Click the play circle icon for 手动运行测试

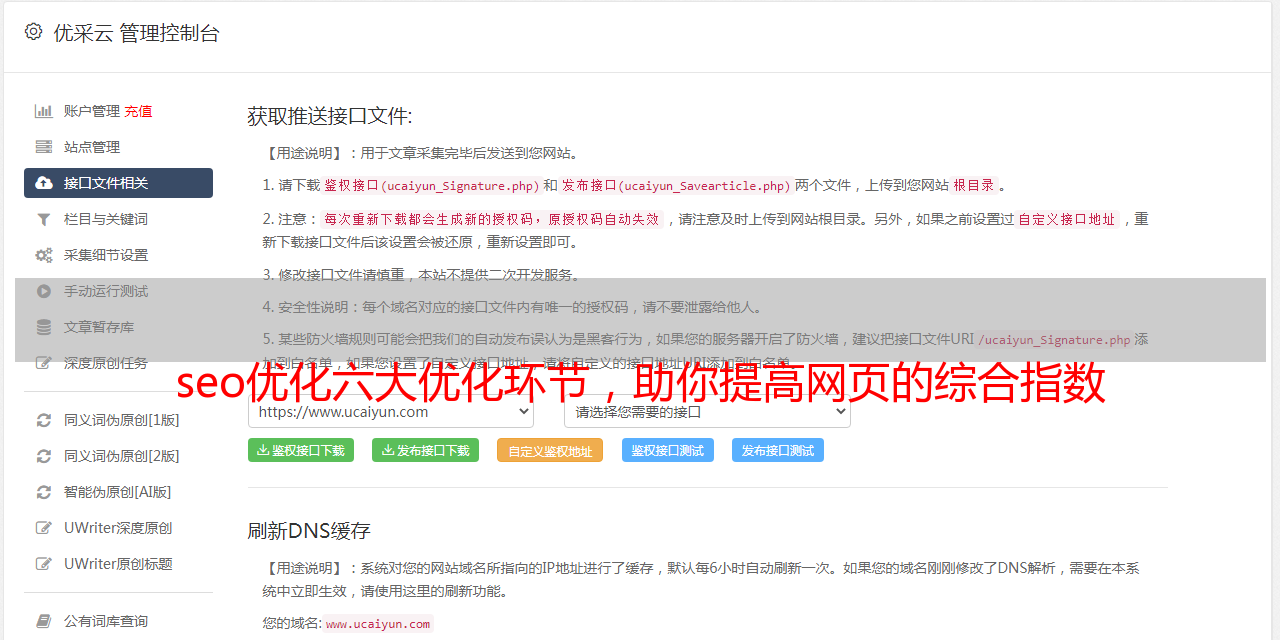point(44,291)
